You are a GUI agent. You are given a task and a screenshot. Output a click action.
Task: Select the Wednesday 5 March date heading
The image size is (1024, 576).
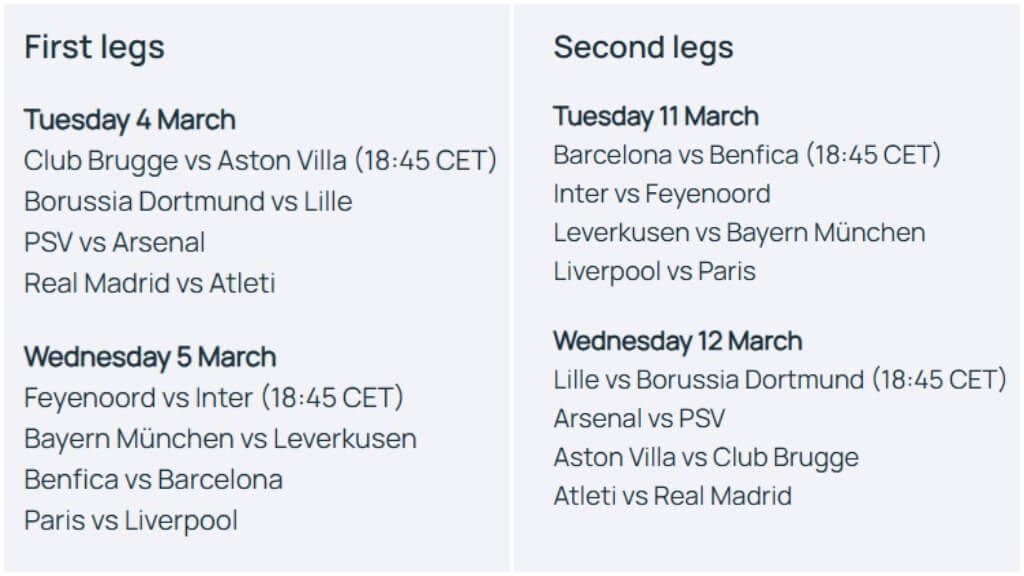(150, 357)
